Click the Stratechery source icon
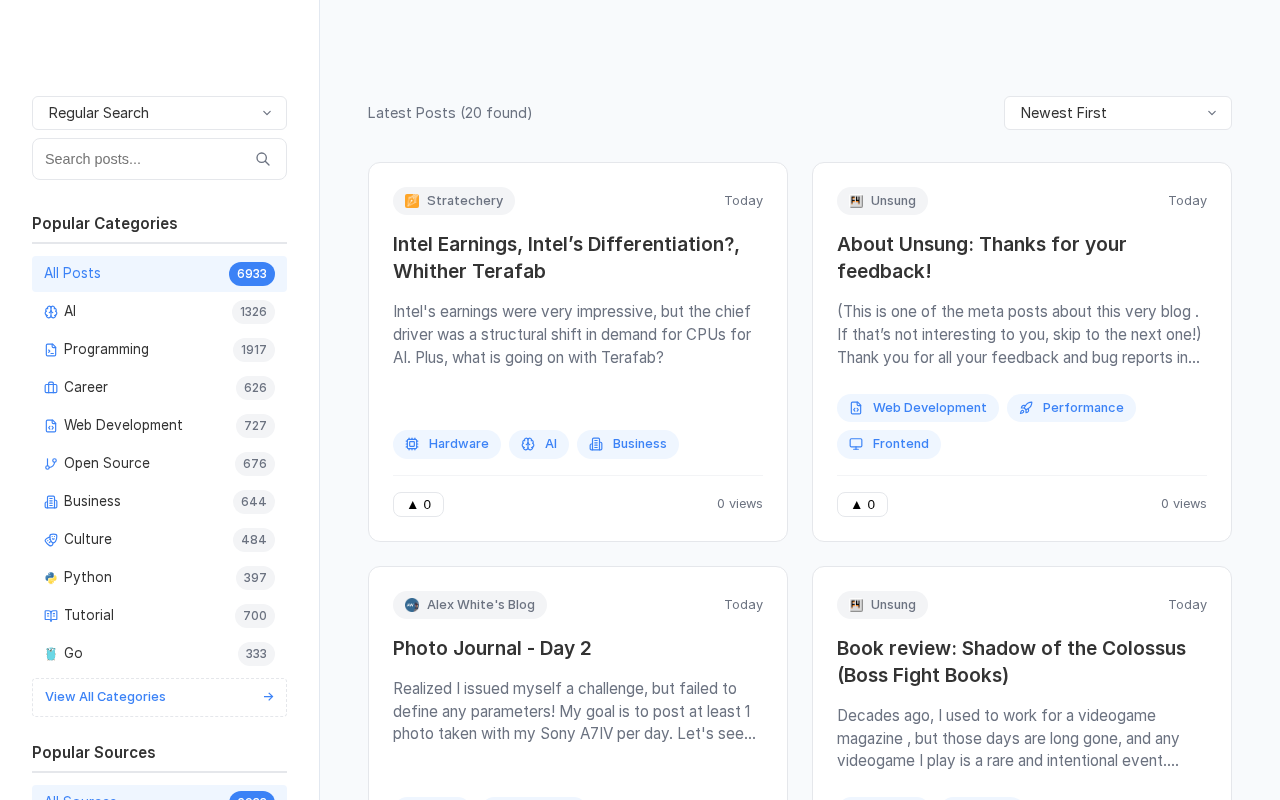1280x800 pixels. coord(412,201)
